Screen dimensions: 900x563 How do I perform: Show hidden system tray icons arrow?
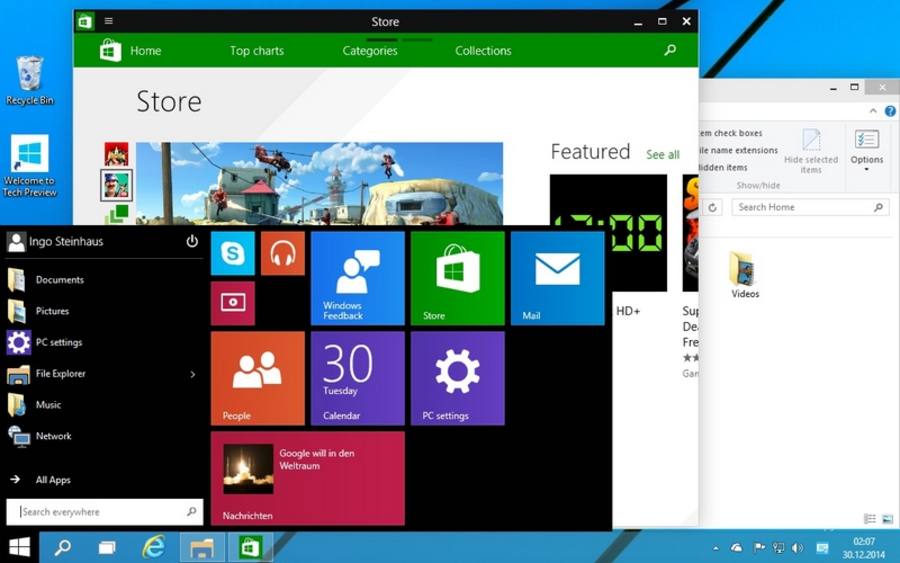[x=716, y=549]
